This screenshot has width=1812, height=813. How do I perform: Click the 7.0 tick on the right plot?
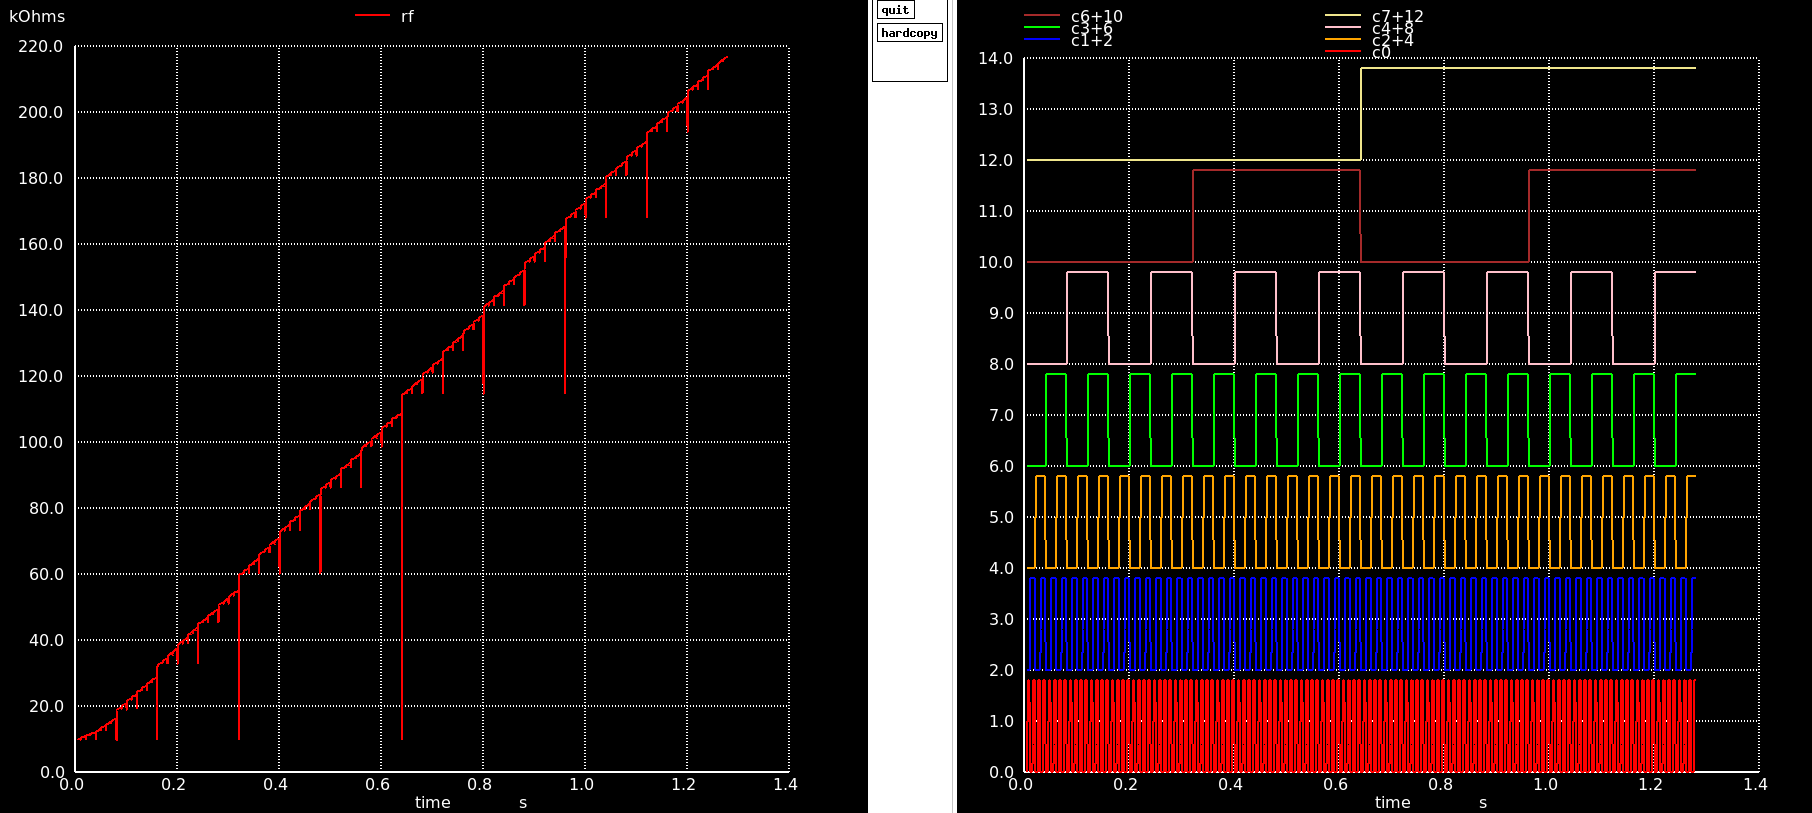pos(1000,415)
